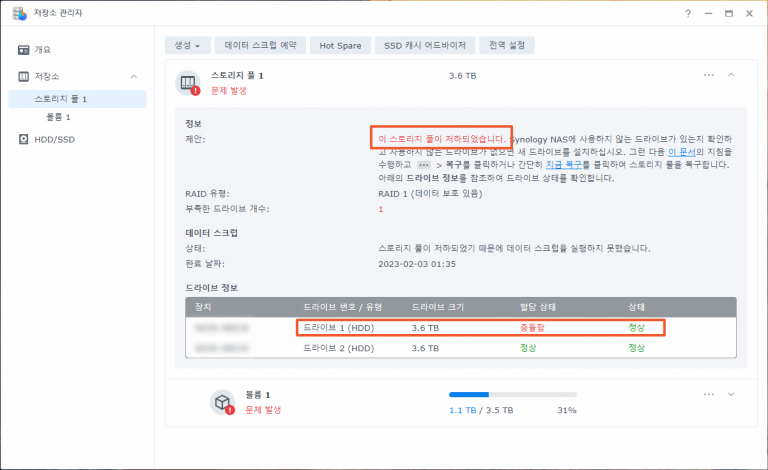The height and width of the screenshot is (470, 768).
Task: Open the storage pool 1 three-dot menu
Action: pos(709,75)
